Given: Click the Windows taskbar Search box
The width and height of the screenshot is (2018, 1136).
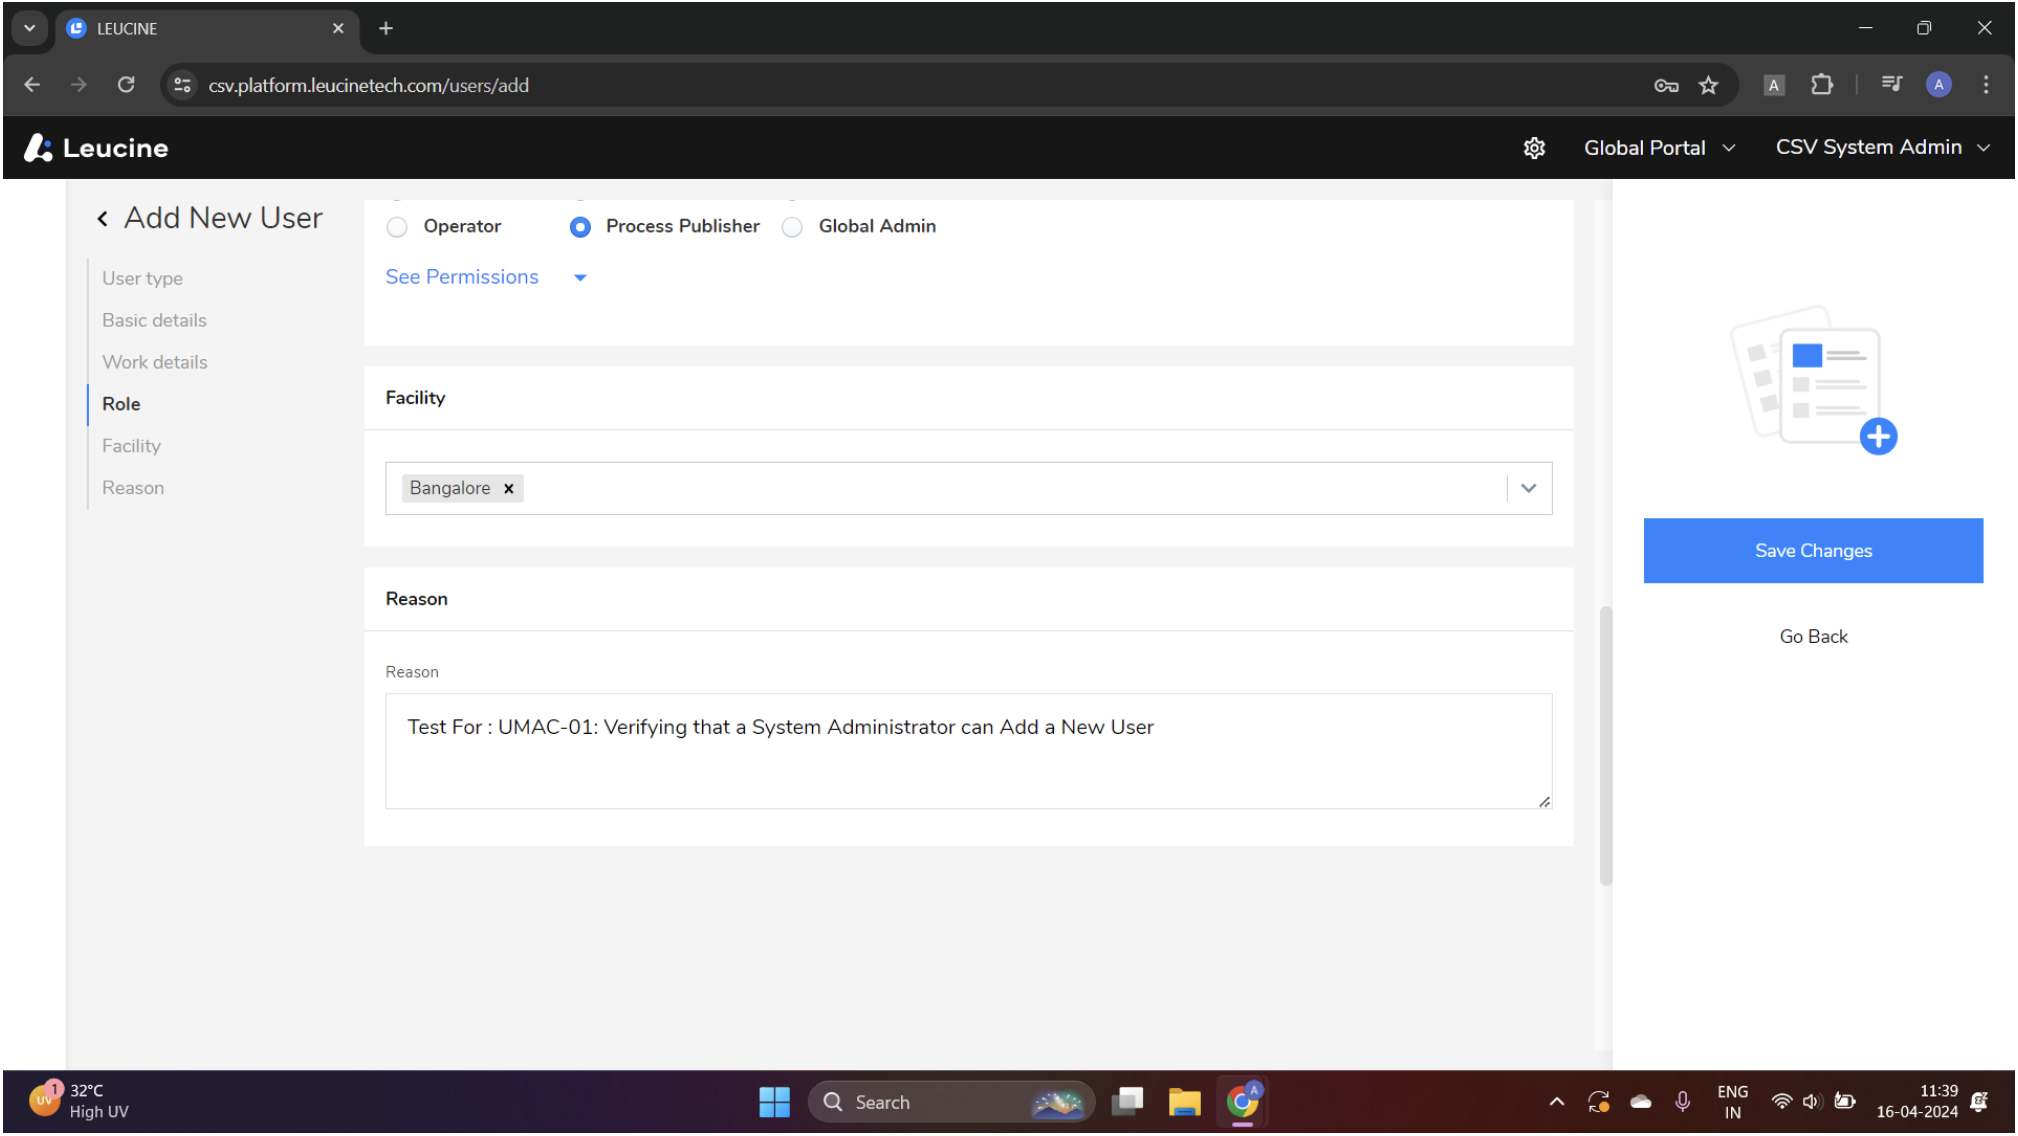Looking at the screenshot, I should point(950,1102).
